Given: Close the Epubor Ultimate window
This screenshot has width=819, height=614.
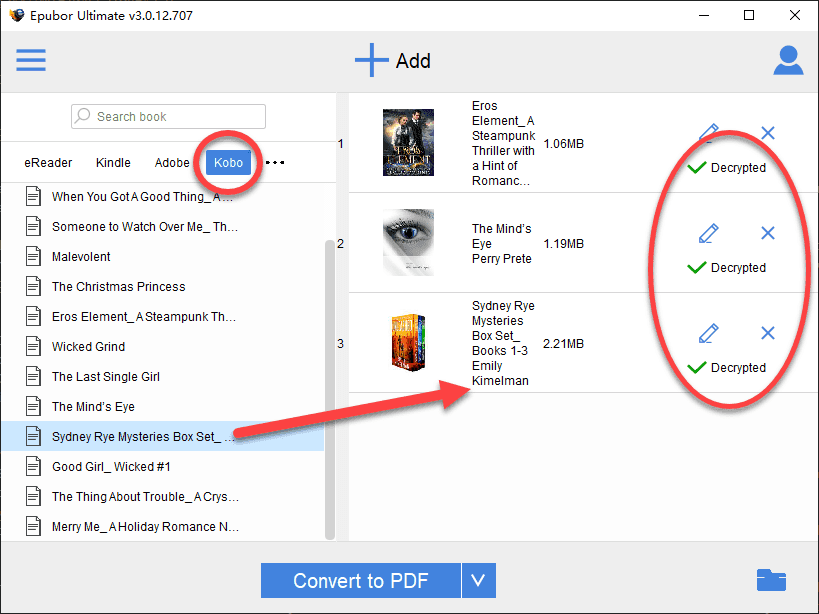Looking at the screenshot, I should (x=795, y=15).
